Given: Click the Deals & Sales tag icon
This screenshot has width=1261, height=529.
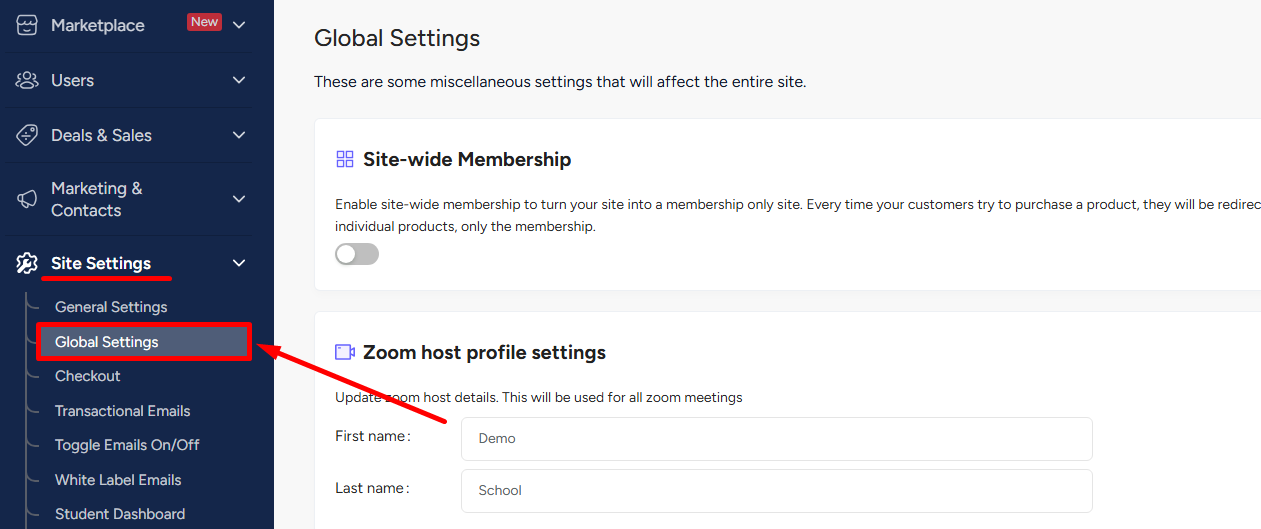Looking at the screenshot, I should coord(27,135).
